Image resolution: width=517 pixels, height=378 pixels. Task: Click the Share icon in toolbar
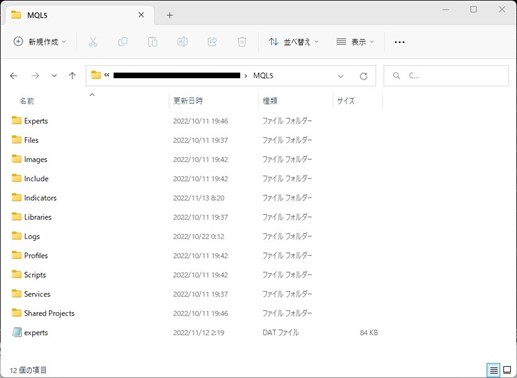212,42
